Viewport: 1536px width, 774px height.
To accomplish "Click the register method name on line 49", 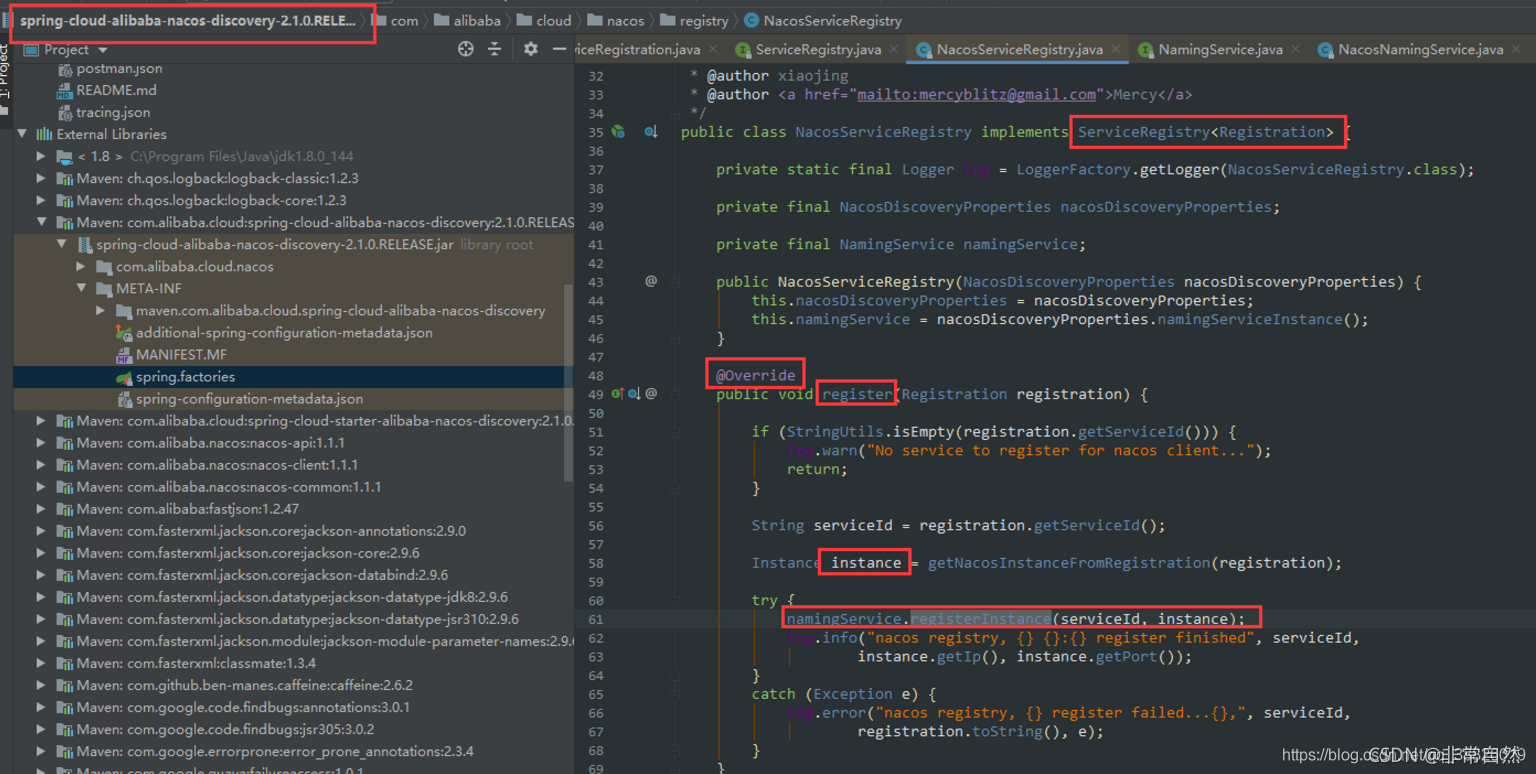I will [x=857, y=394].
